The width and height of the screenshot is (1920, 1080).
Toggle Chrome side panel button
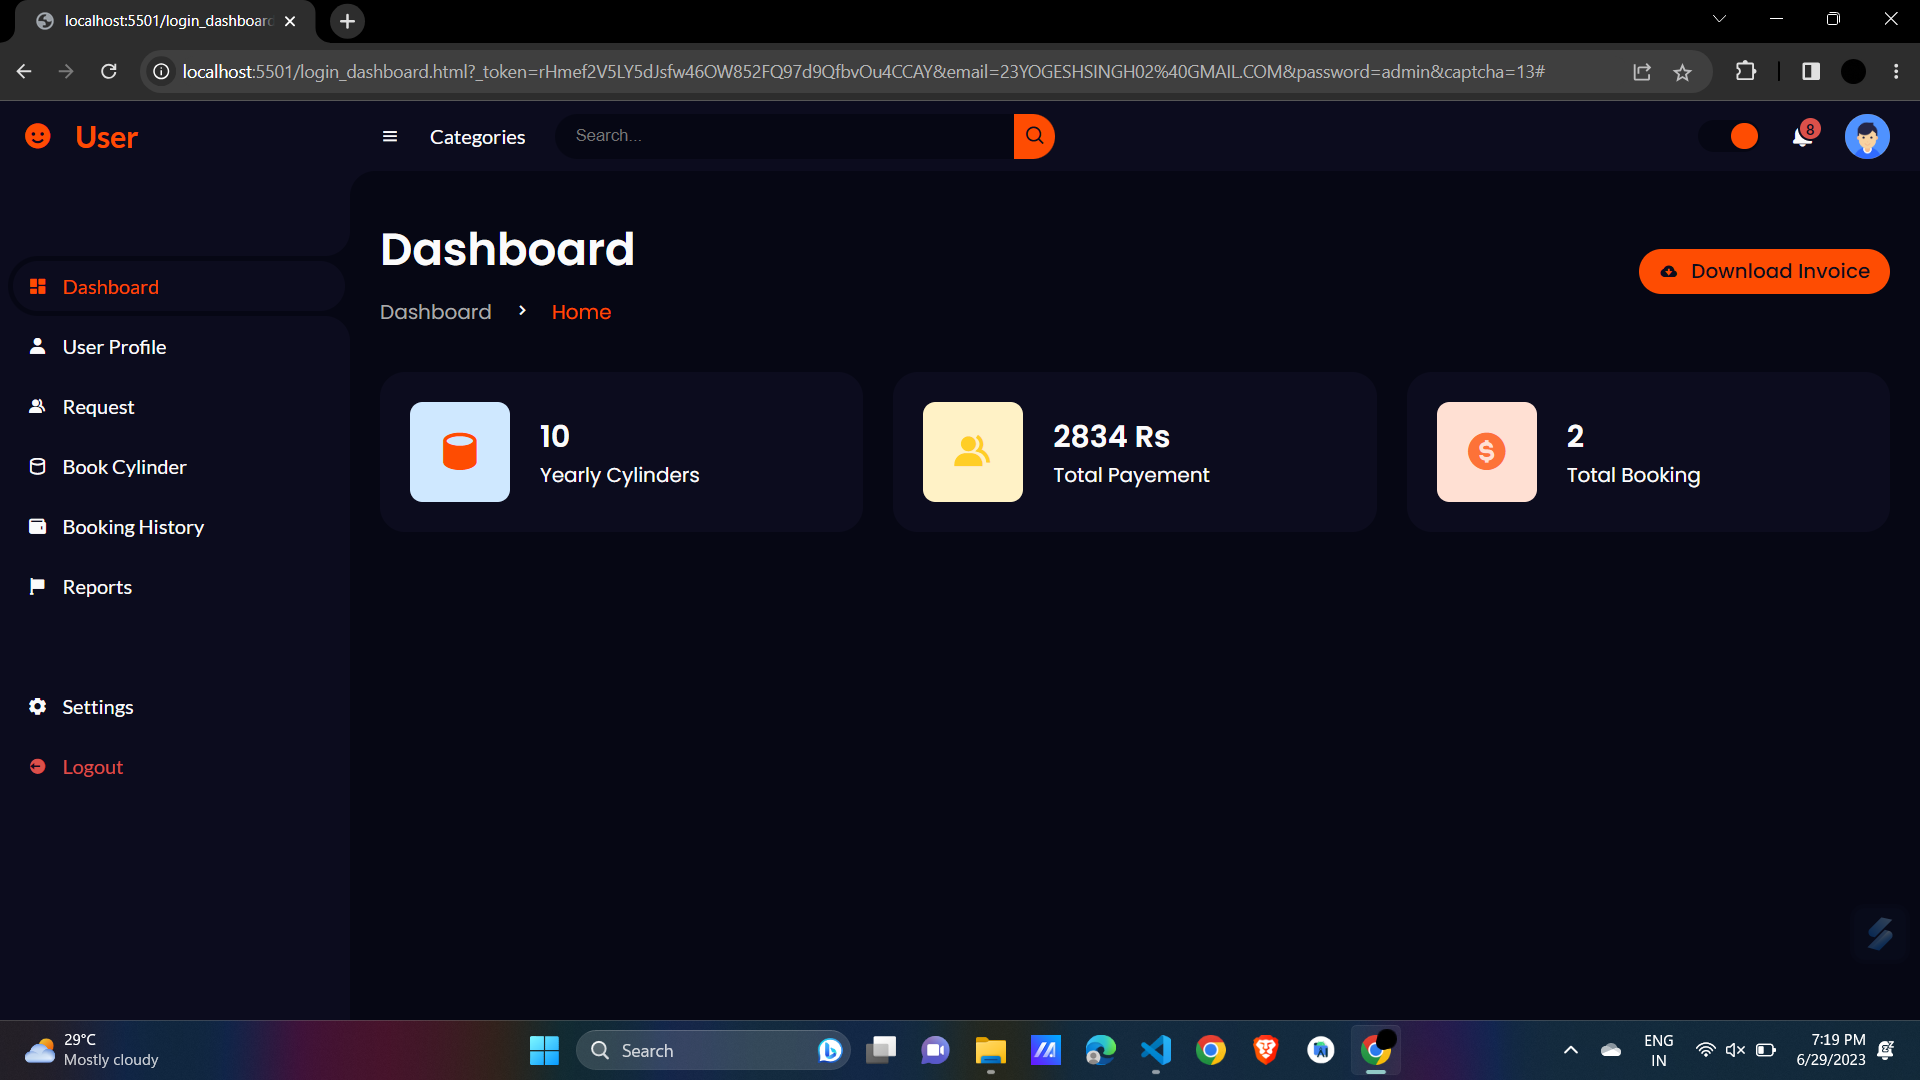(x=1810, y=71)
